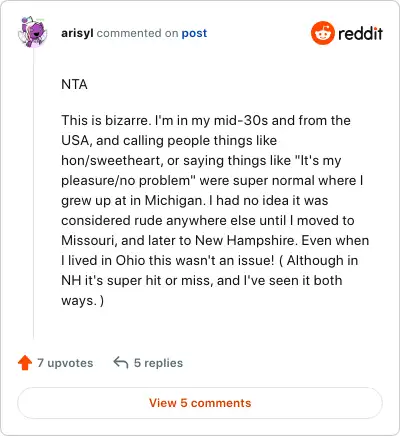Click 'hon/sweetheart' in the comment text
This screenshot has width=400, height=436.
(111, 160)
